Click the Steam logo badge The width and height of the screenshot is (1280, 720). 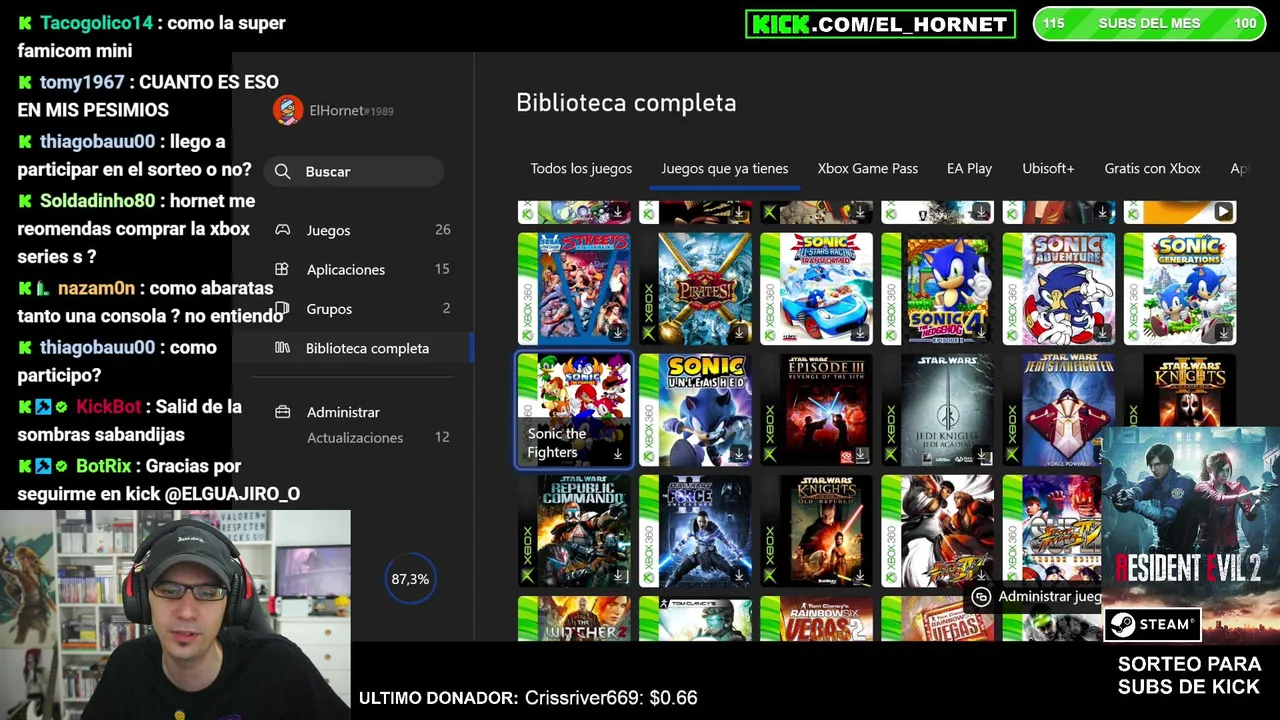click(x=1152, y=624)
